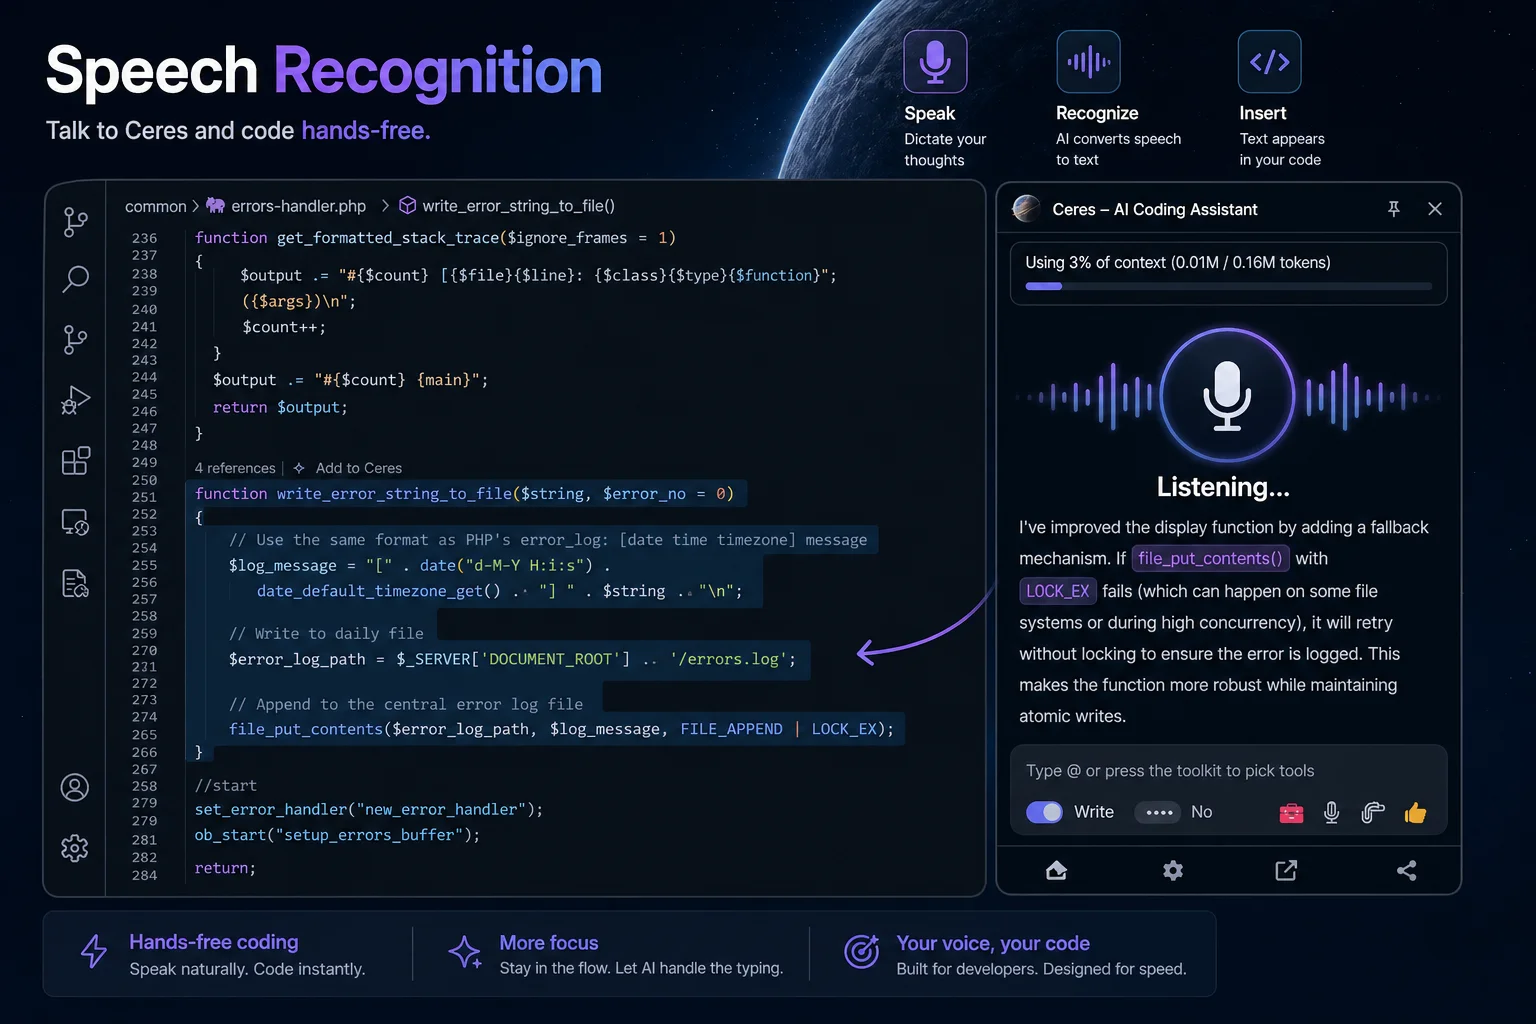Screen dimensions: 1536x1024
Task: Open the red toolkit picker in the chat bar
Action: click(x=1291, y=812)
